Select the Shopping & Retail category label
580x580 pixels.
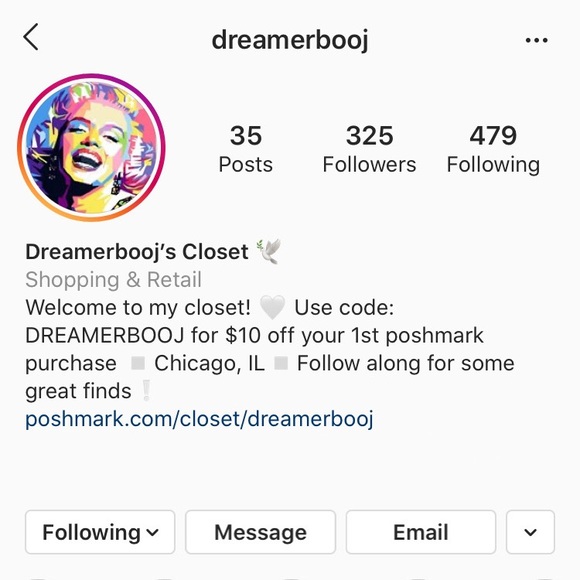coord(113,280)
